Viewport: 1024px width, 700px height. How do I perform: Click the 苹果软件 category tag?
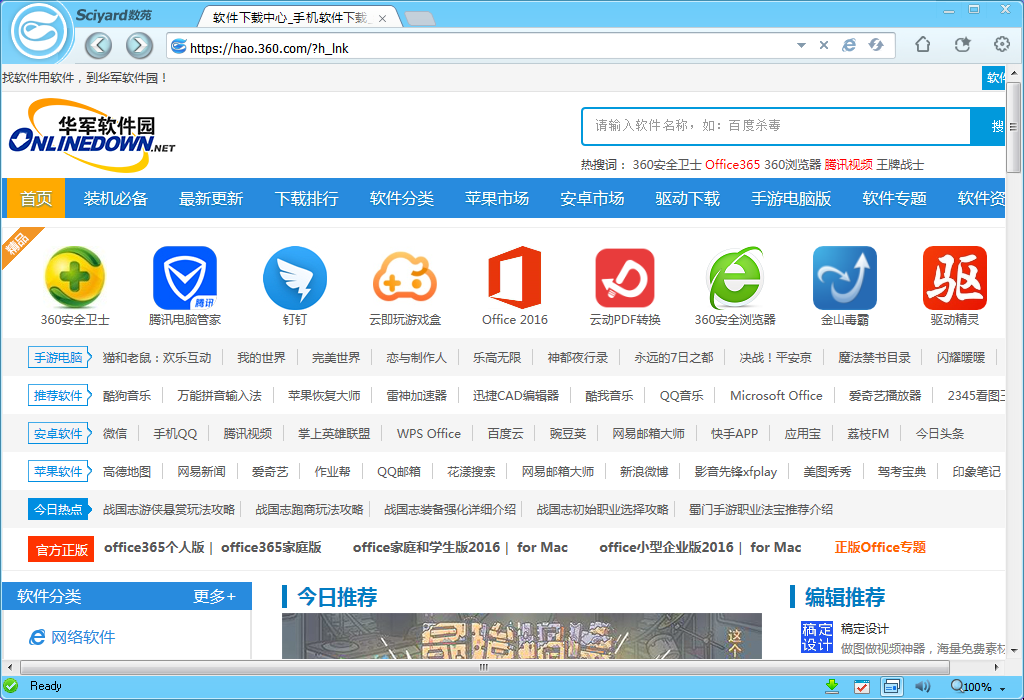(x=58, y=471)
